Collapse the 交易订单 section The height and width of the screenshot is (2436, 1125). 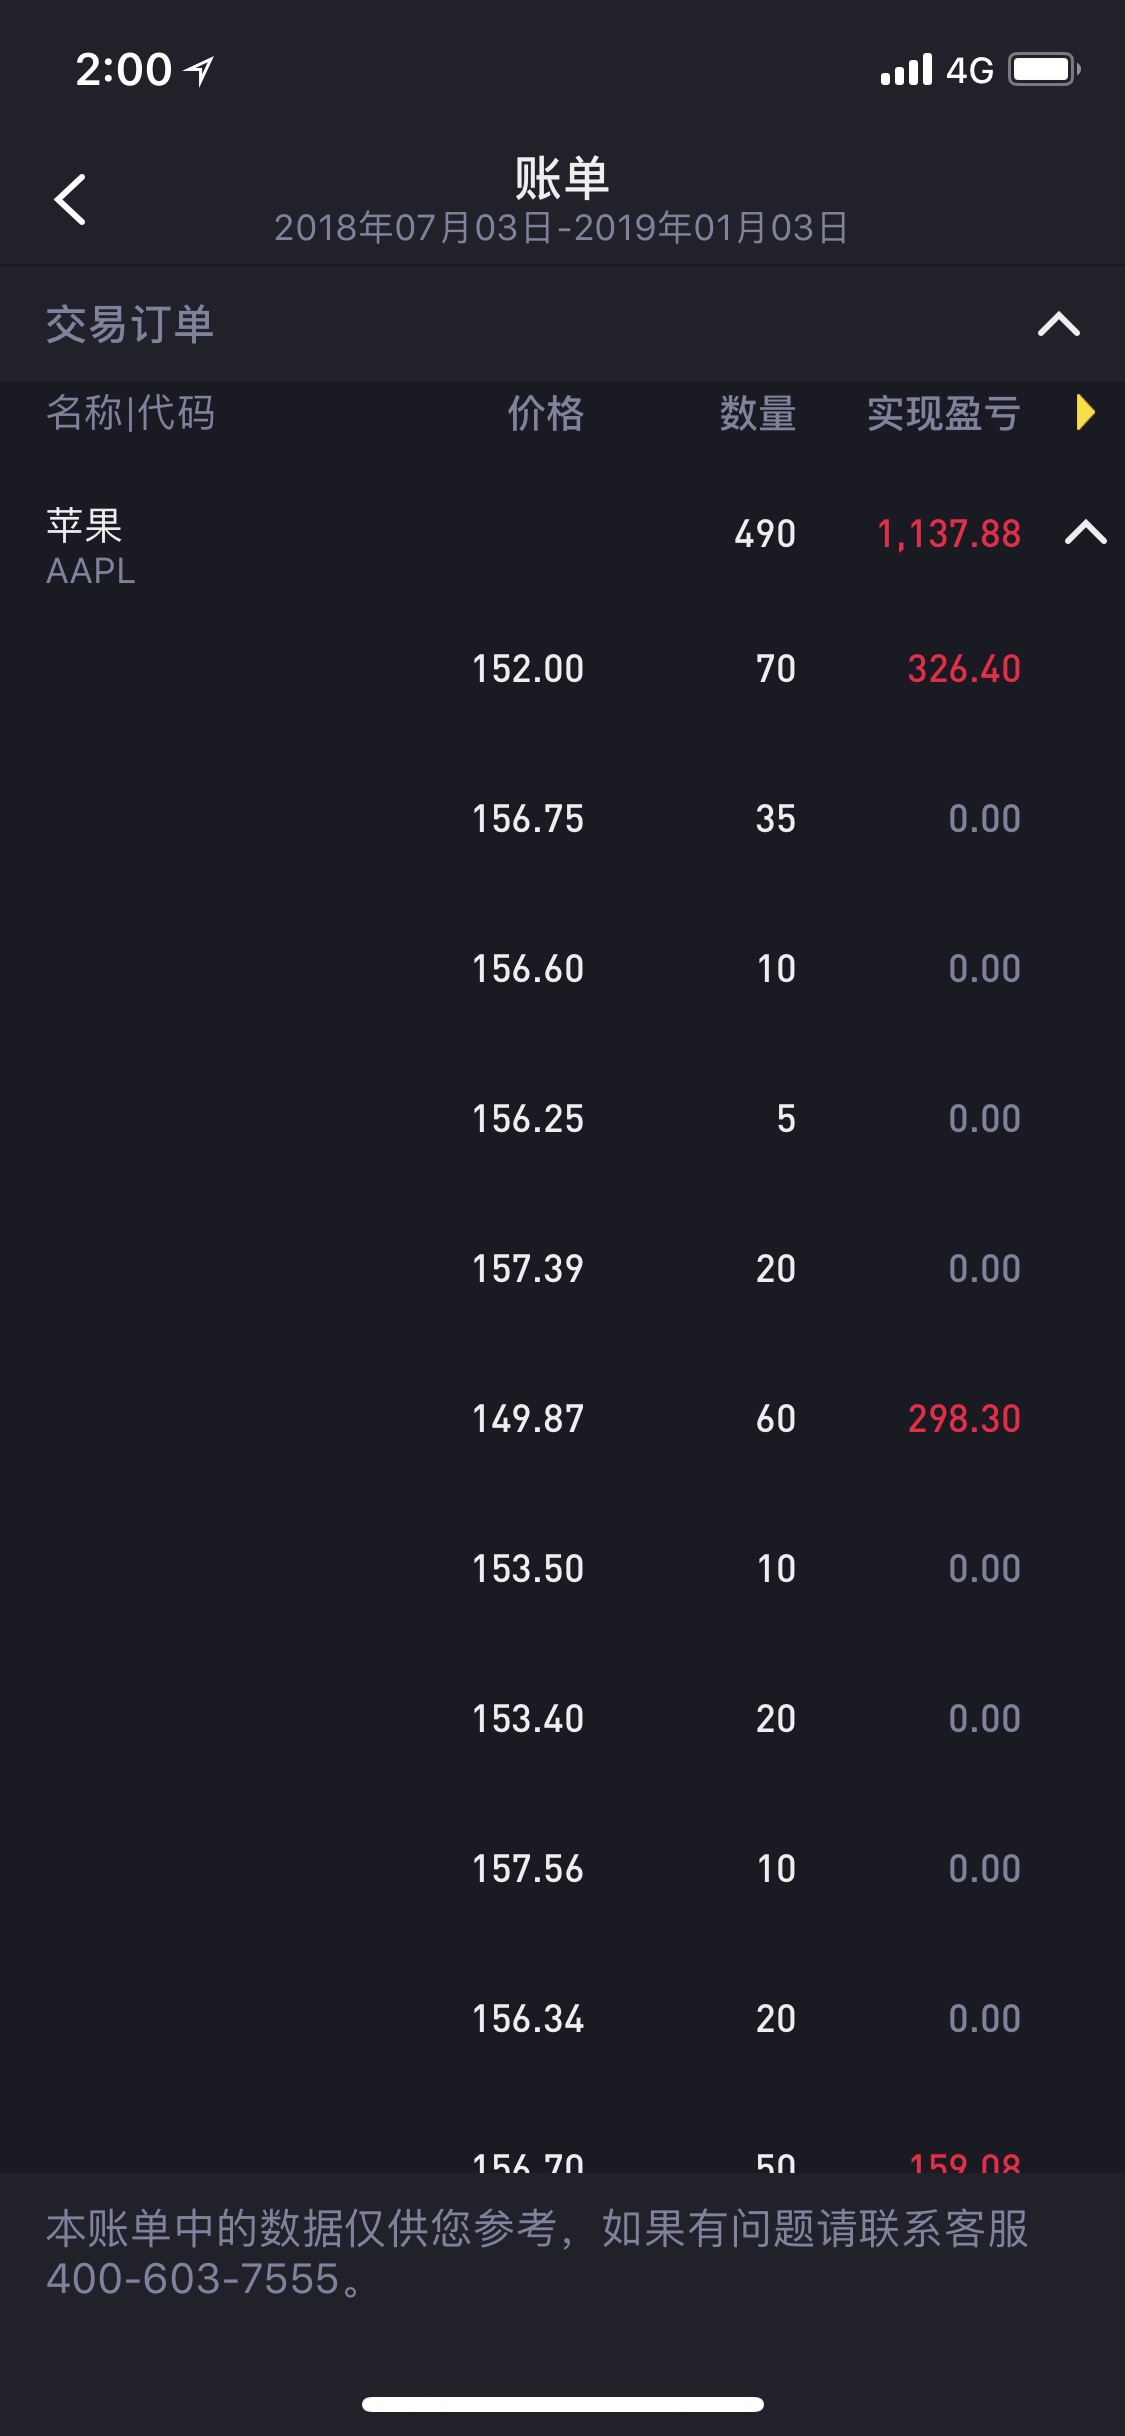point(1058,324)
